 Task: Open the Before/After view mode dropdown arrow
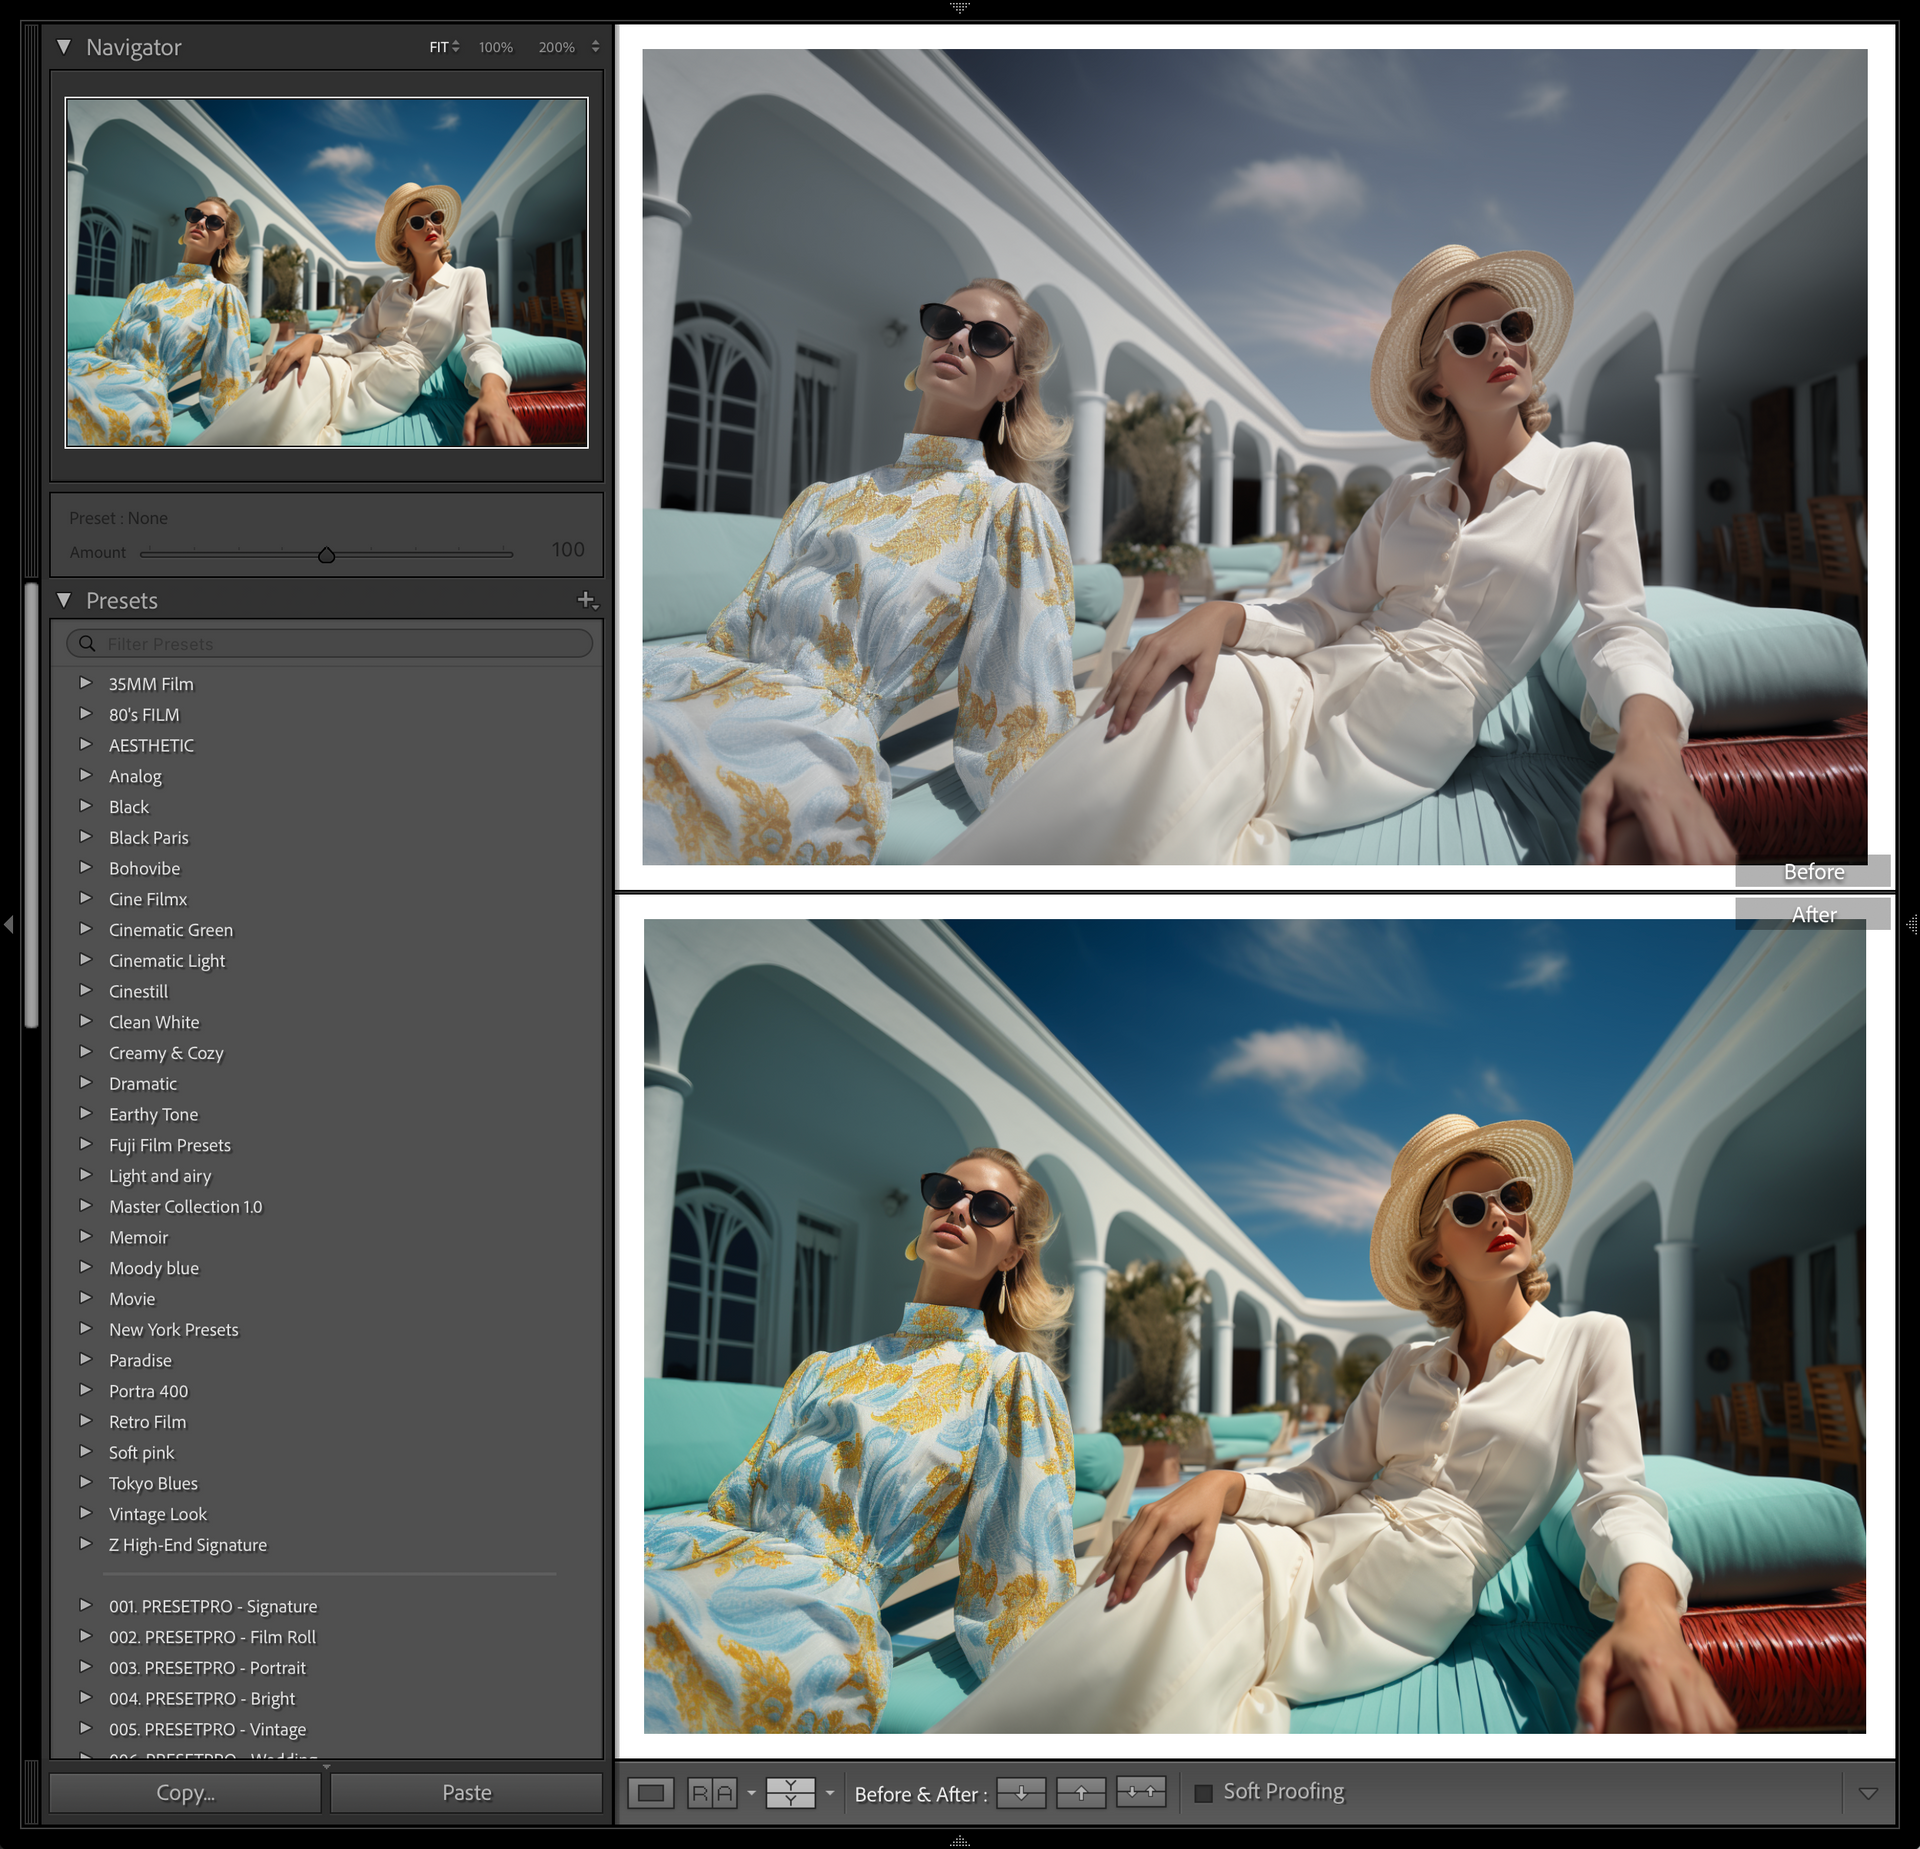coord(829,1792)
